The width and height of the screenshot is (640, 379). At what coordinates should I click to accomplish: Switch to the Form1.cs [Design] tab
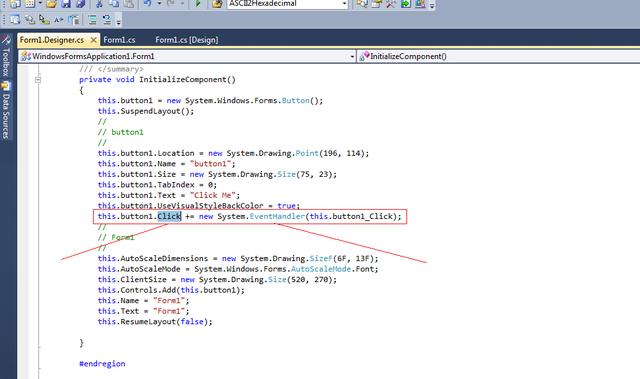coord(187,40)
